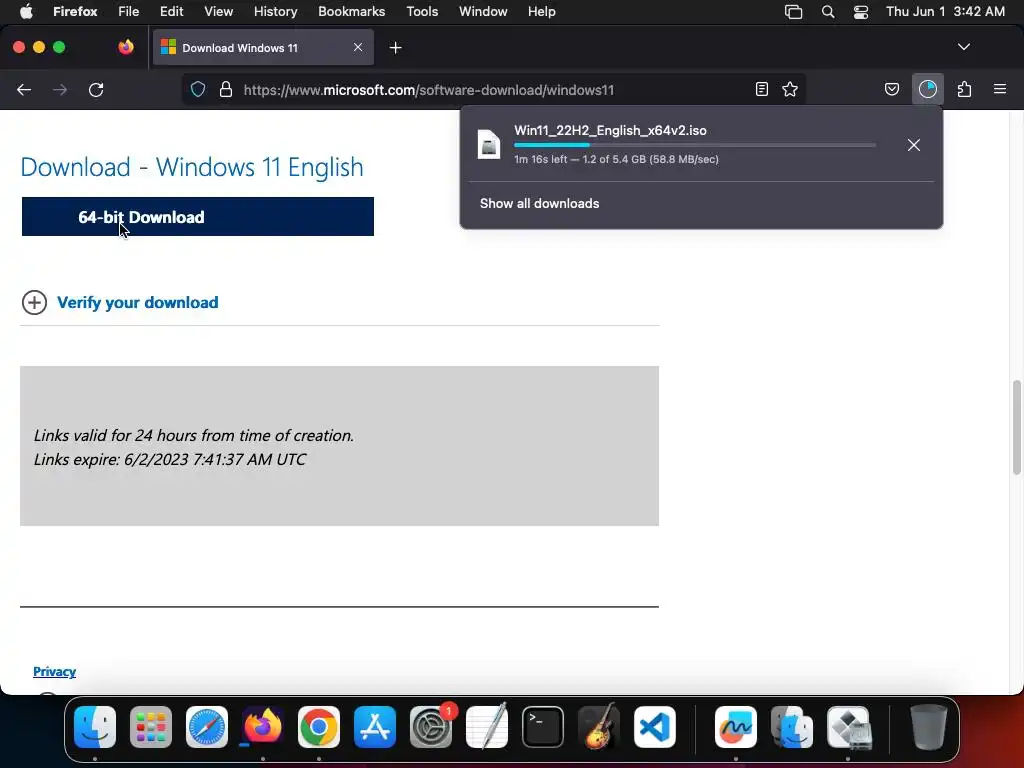1024x768 pixels.
Task: Click the page vertical scrollbar thumb
Action: (1017, 427)
